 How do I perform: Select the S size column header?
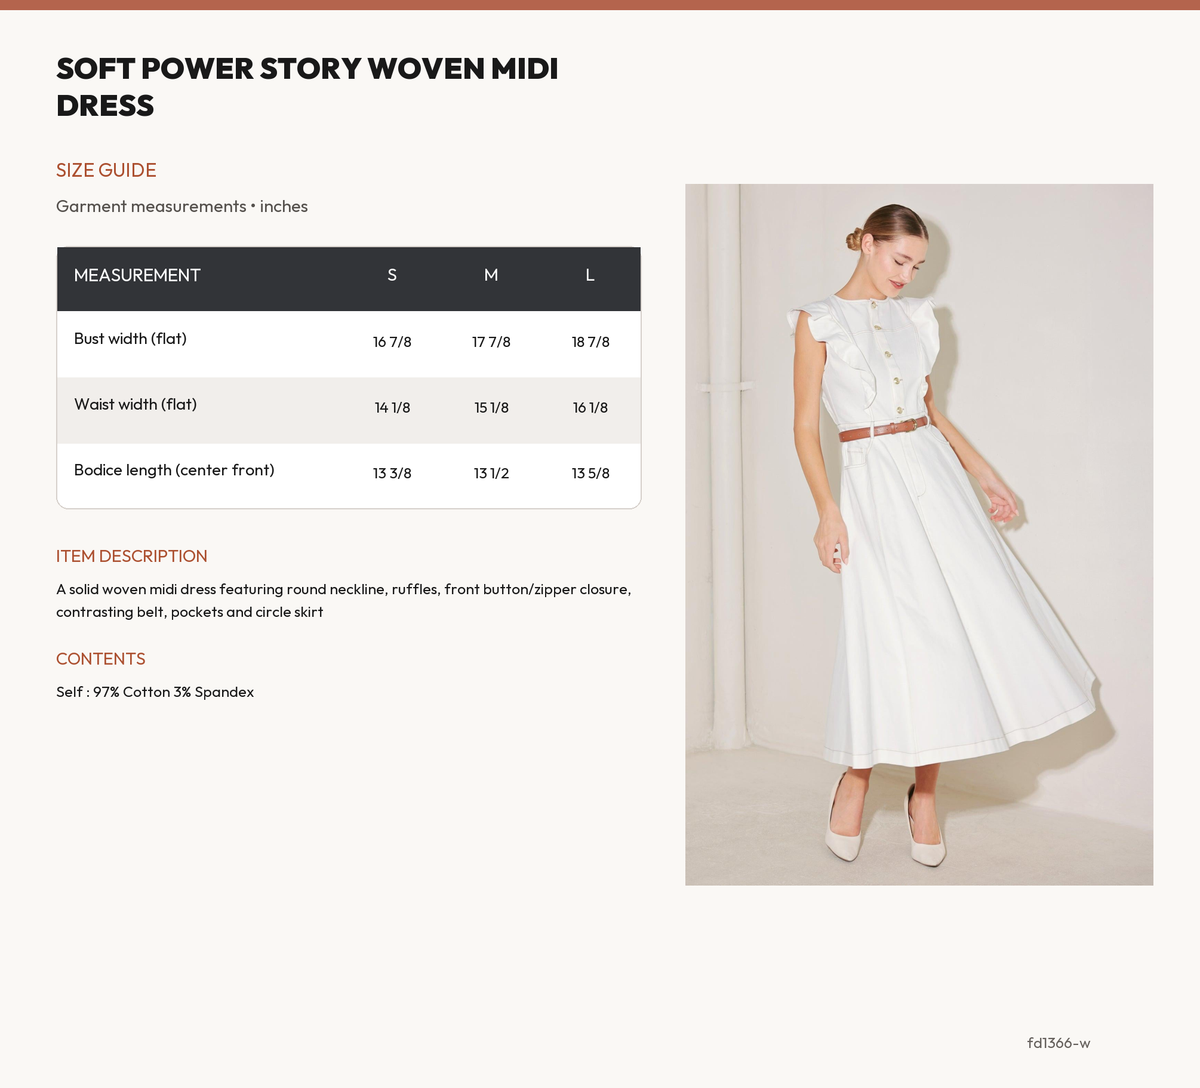[x=392, y=275]
